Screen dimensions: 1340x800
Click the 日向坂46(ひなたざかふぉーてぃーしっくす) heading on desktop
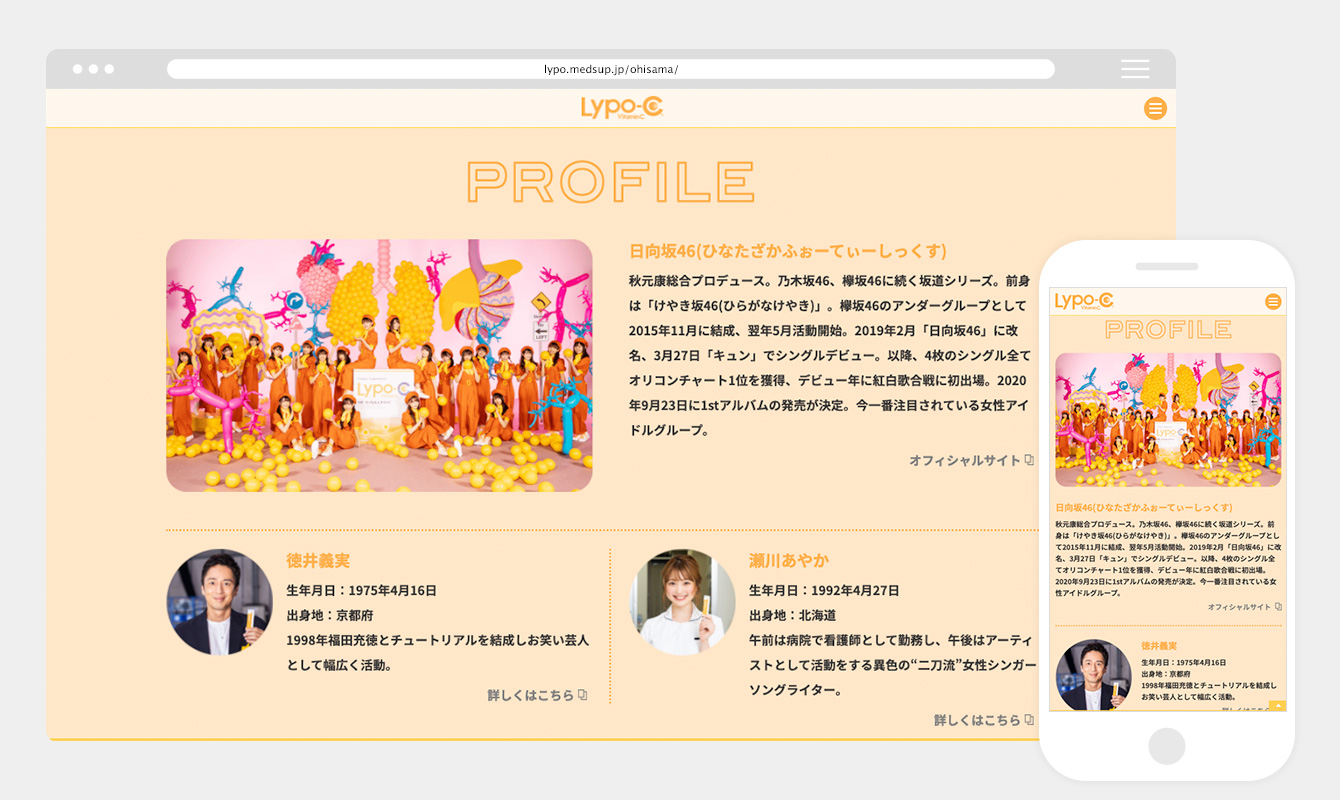788,251
